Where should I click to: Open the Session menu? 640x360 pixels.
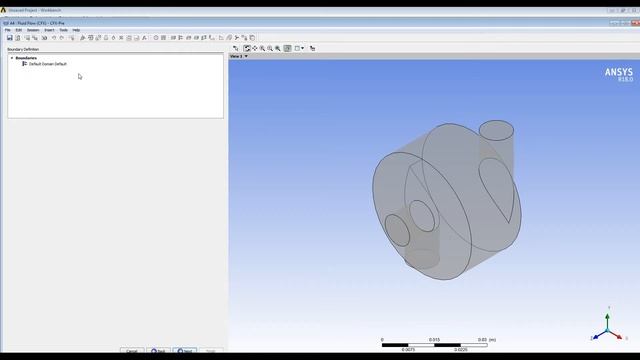33,30
